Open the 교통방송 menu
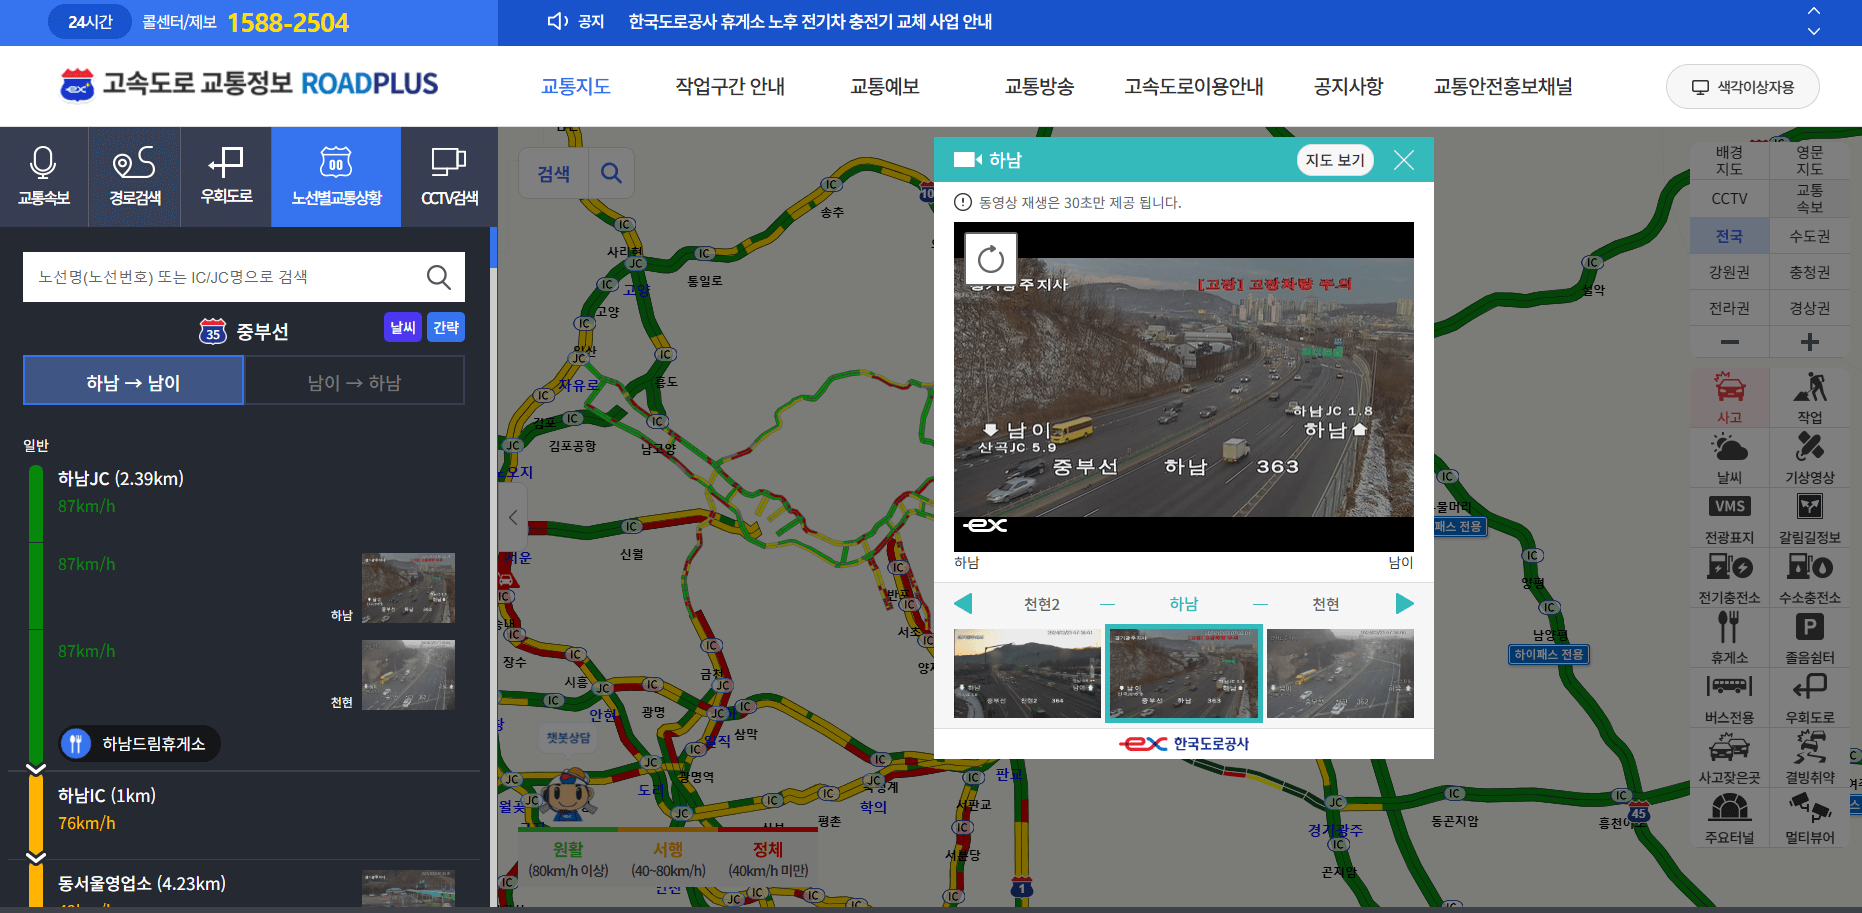 tap(1039, 86)
